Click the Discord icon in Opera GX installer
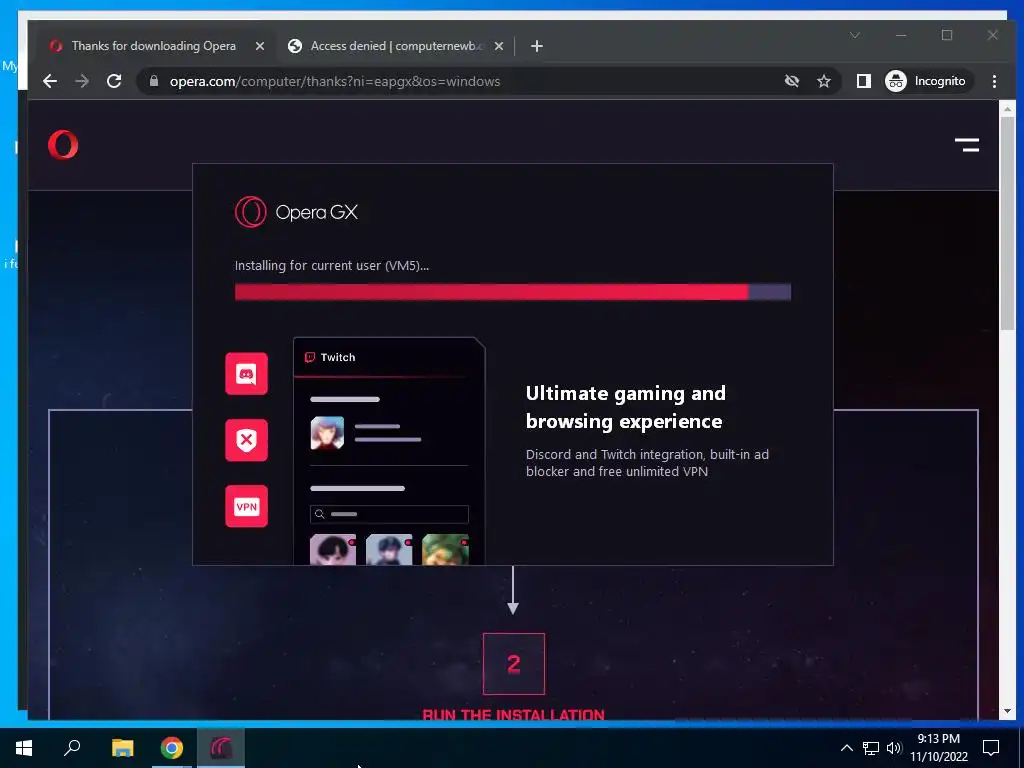Image resolution: width=1024 pixels, height=768 pixels. pos(246,374)
